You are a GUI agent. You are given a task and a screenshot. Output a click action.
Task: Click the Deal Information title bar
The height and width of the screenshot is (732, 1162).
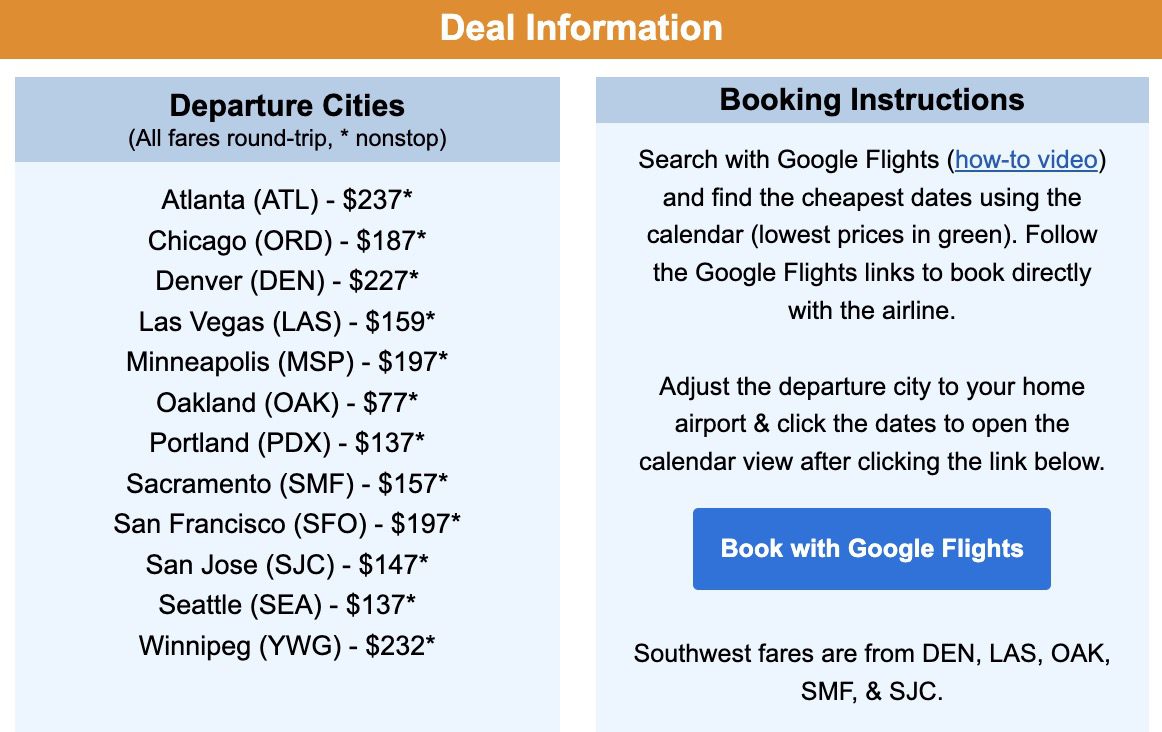(581, 28)
